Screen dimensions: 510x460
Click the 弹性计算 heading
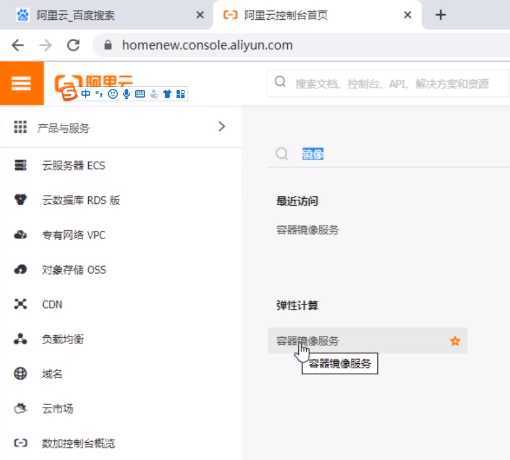coord(297,305)
